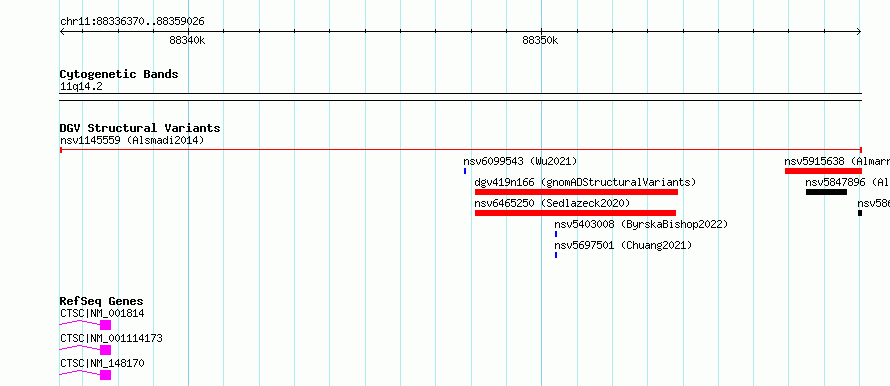Select the 11q14.2 cytogenetic band label
The width and height of the screenshot is (890, 386).
click(81, 86)
